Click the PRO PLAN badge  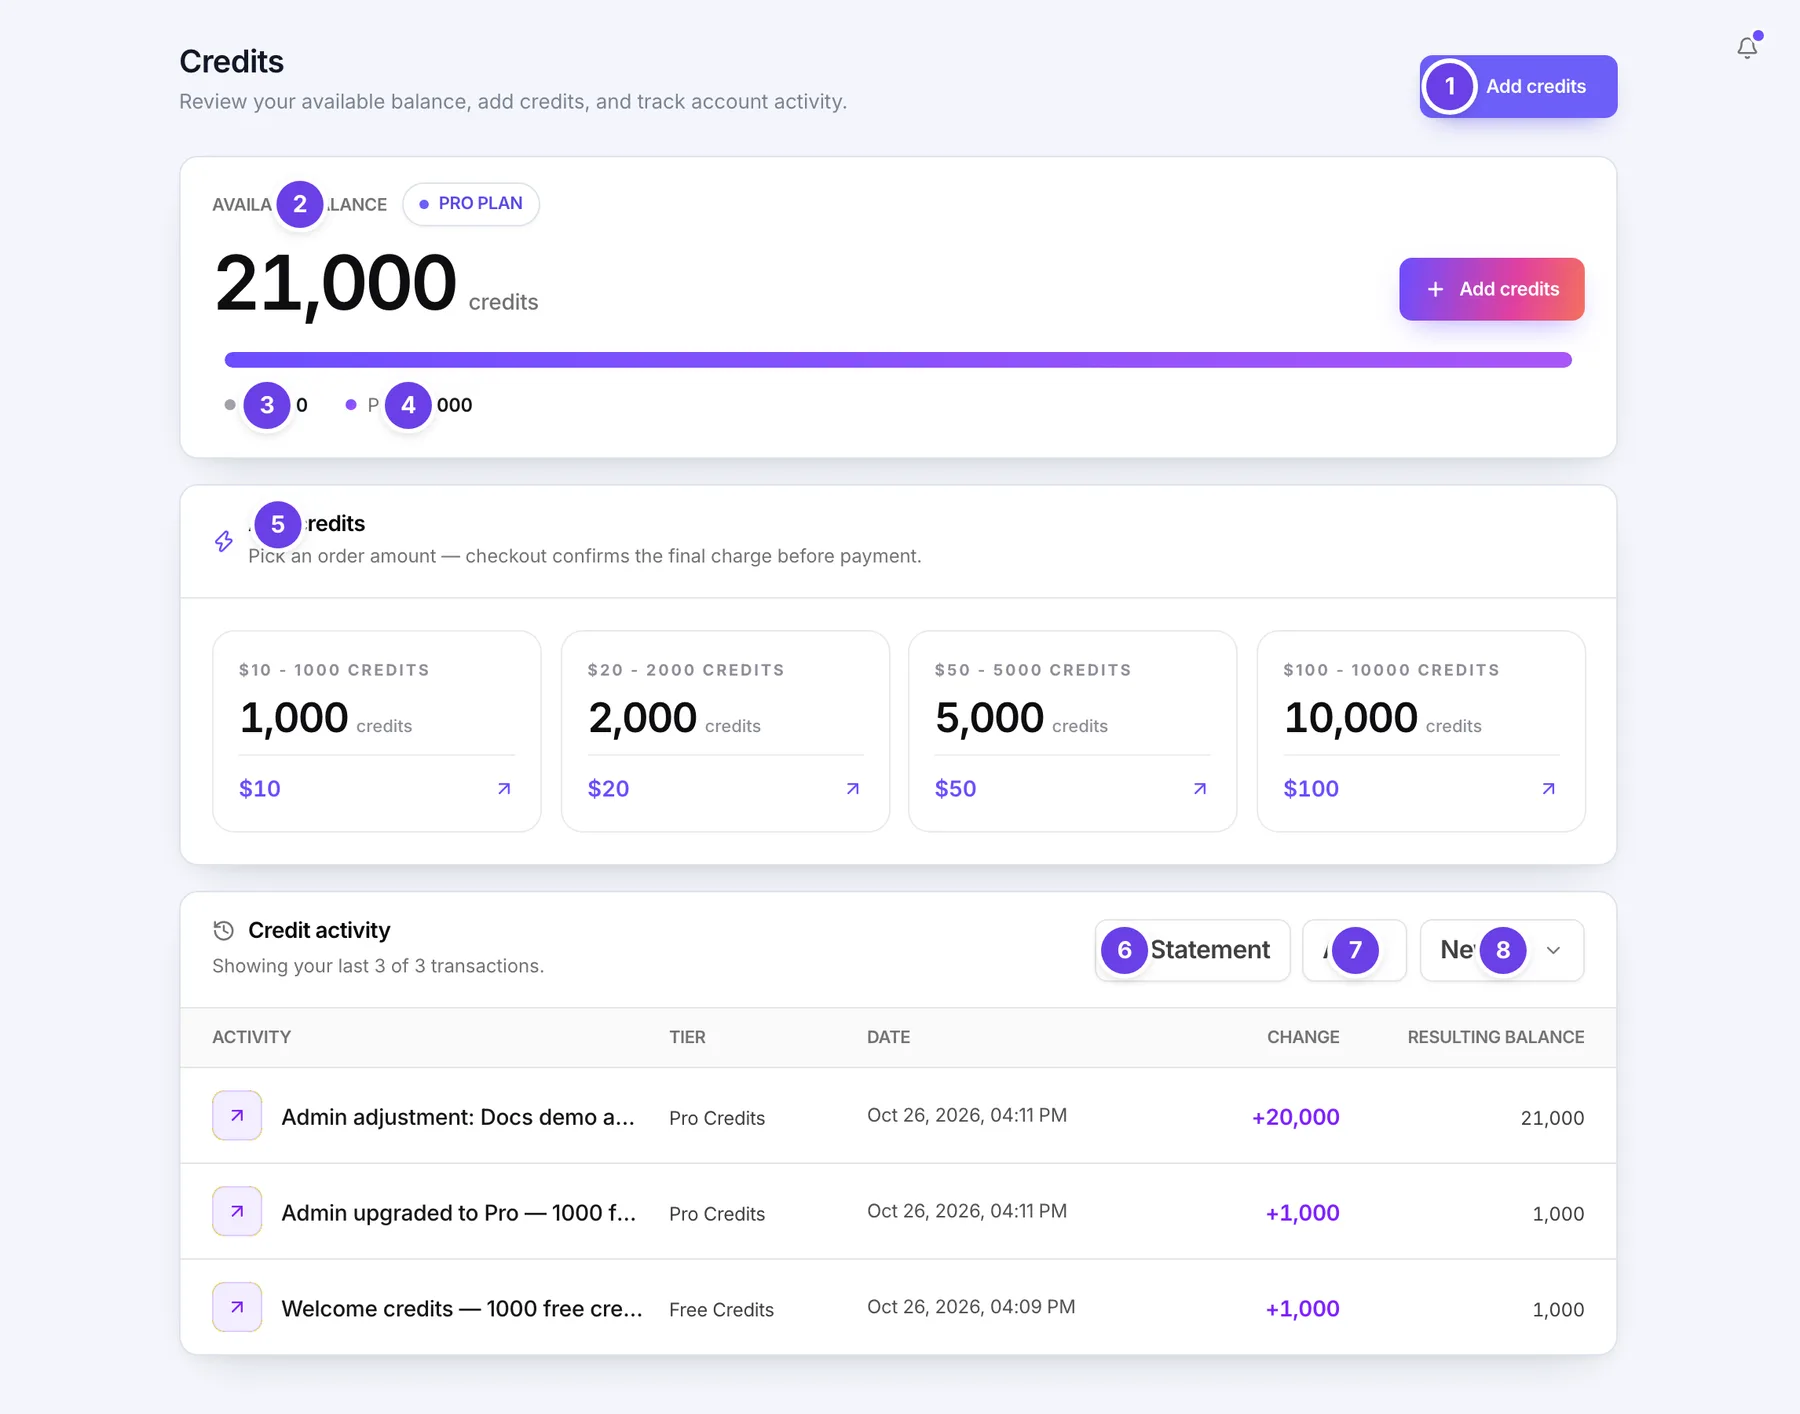tap(471, 204)
